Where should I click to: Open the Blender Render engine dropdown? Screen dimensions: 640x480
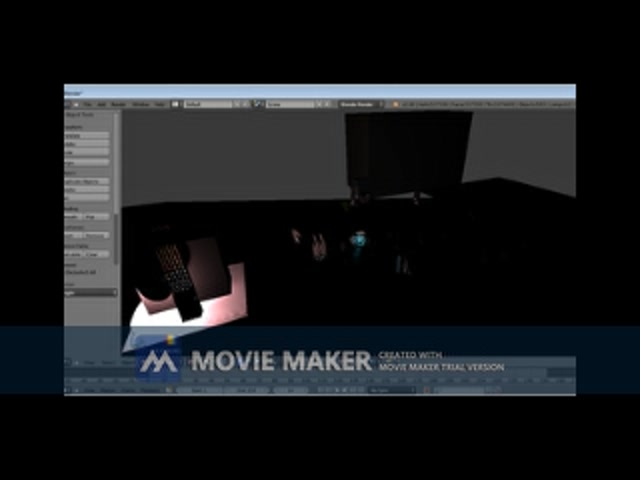pyautogui.click(x=362, y=104)
